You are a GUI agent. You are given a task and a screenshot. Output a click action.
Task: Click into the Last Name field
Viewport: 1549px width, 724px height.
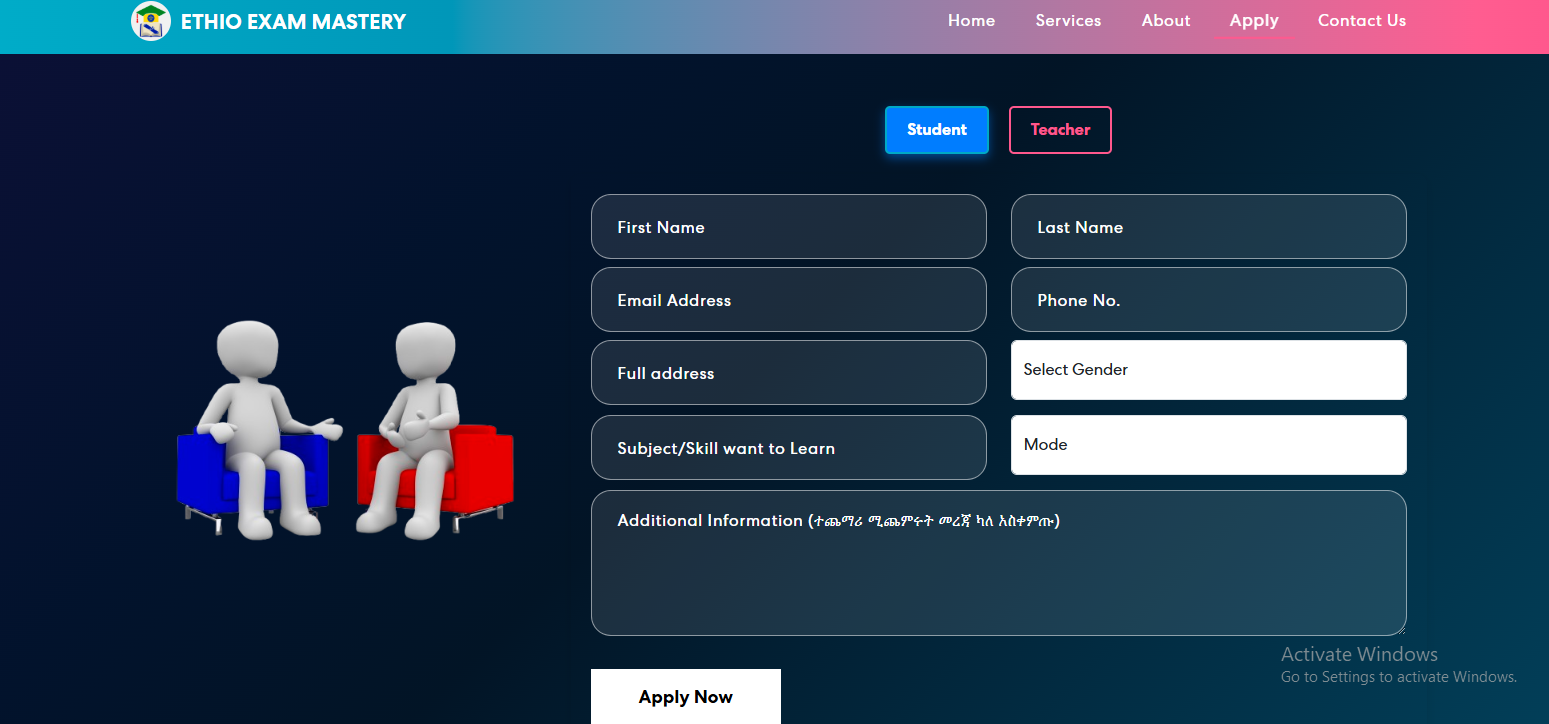1209,227
